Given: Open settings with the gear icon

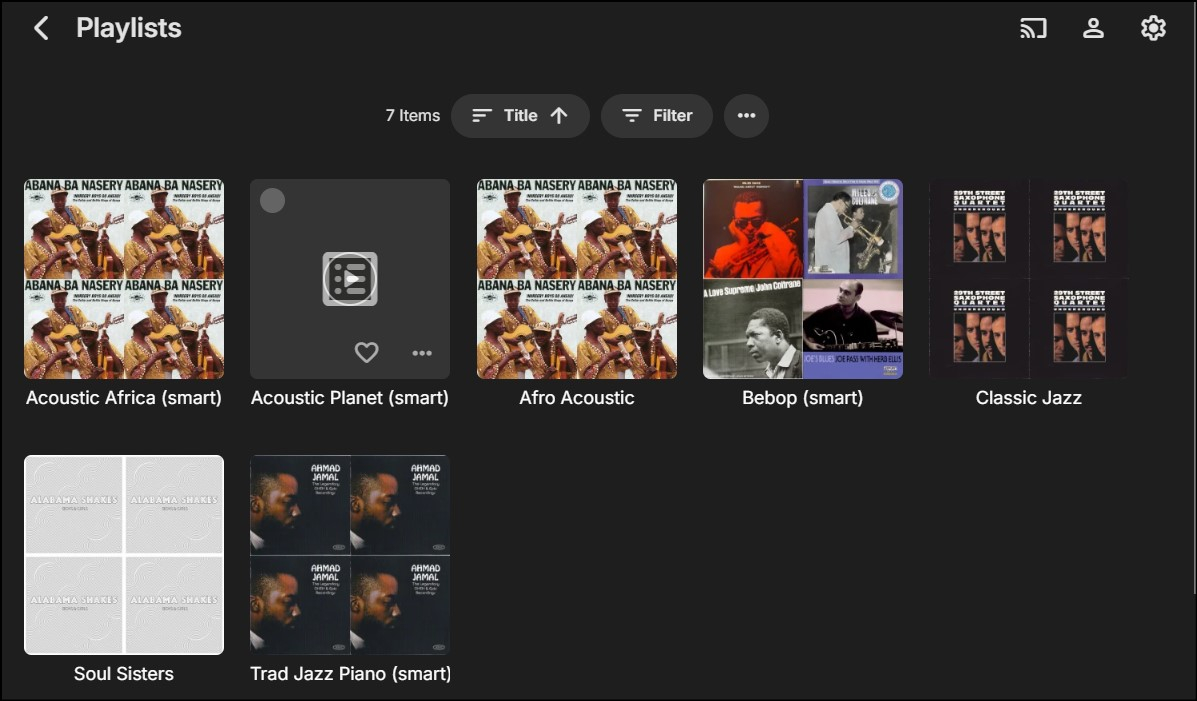Looking at the screenshot, I should pos(1153,28).
